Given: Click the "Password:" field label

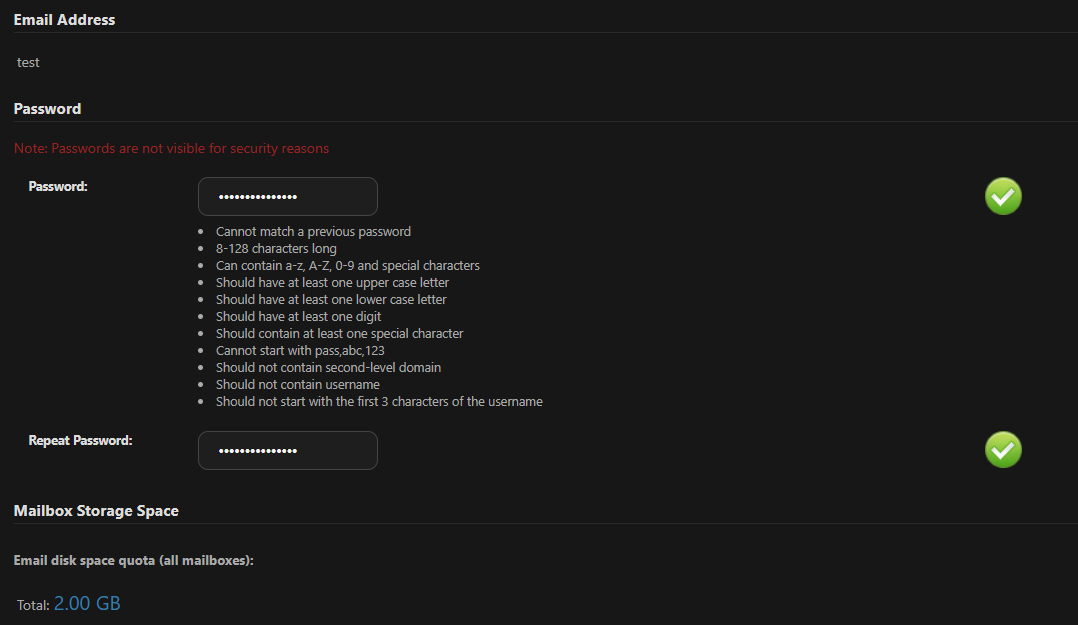Looking at the screenshot, I should pyautogui.click(x=58, y=186).
